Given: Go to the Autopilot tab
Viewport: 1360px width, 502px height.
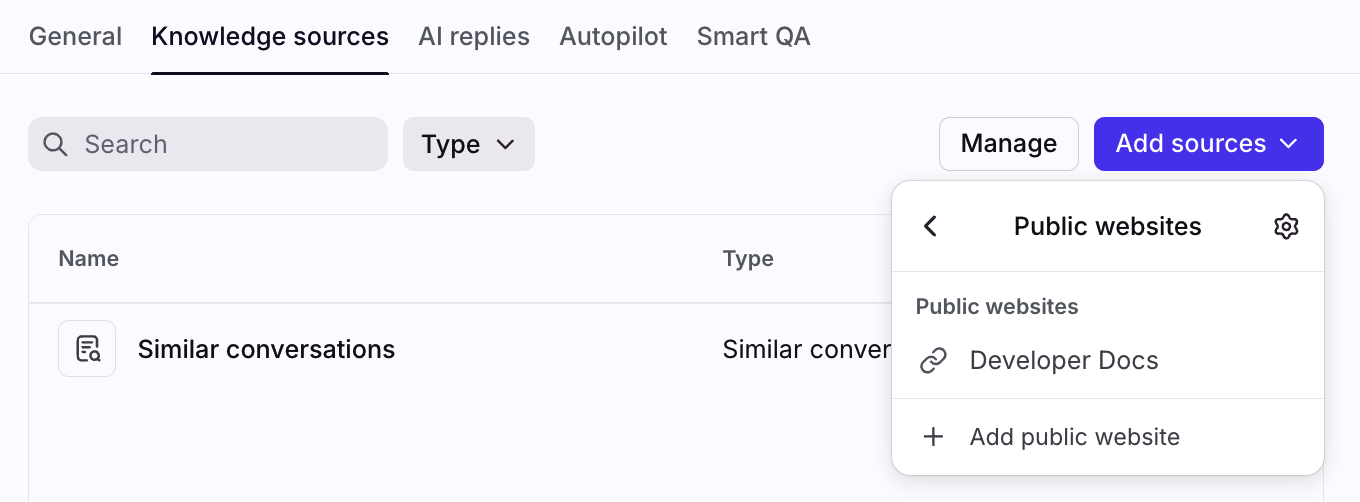Looking at the screenshot, I should pyautogui.click(x=613, y=37).
